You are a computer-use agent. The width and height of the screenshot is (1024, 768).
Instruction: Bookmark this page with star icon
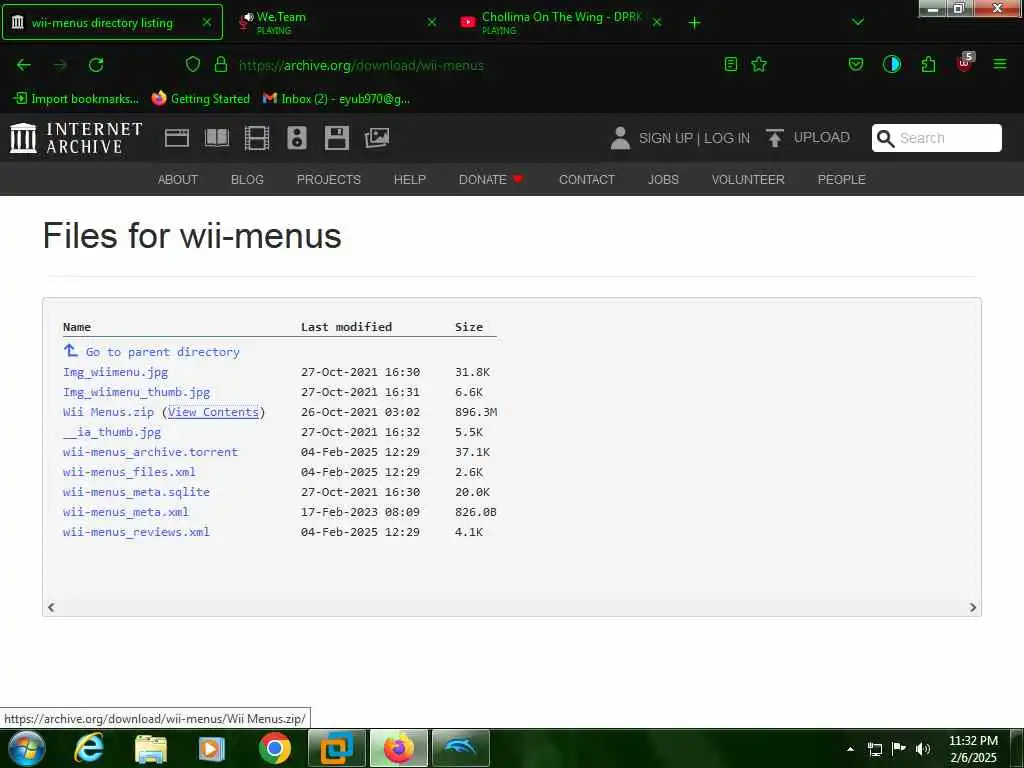point(759,64)
